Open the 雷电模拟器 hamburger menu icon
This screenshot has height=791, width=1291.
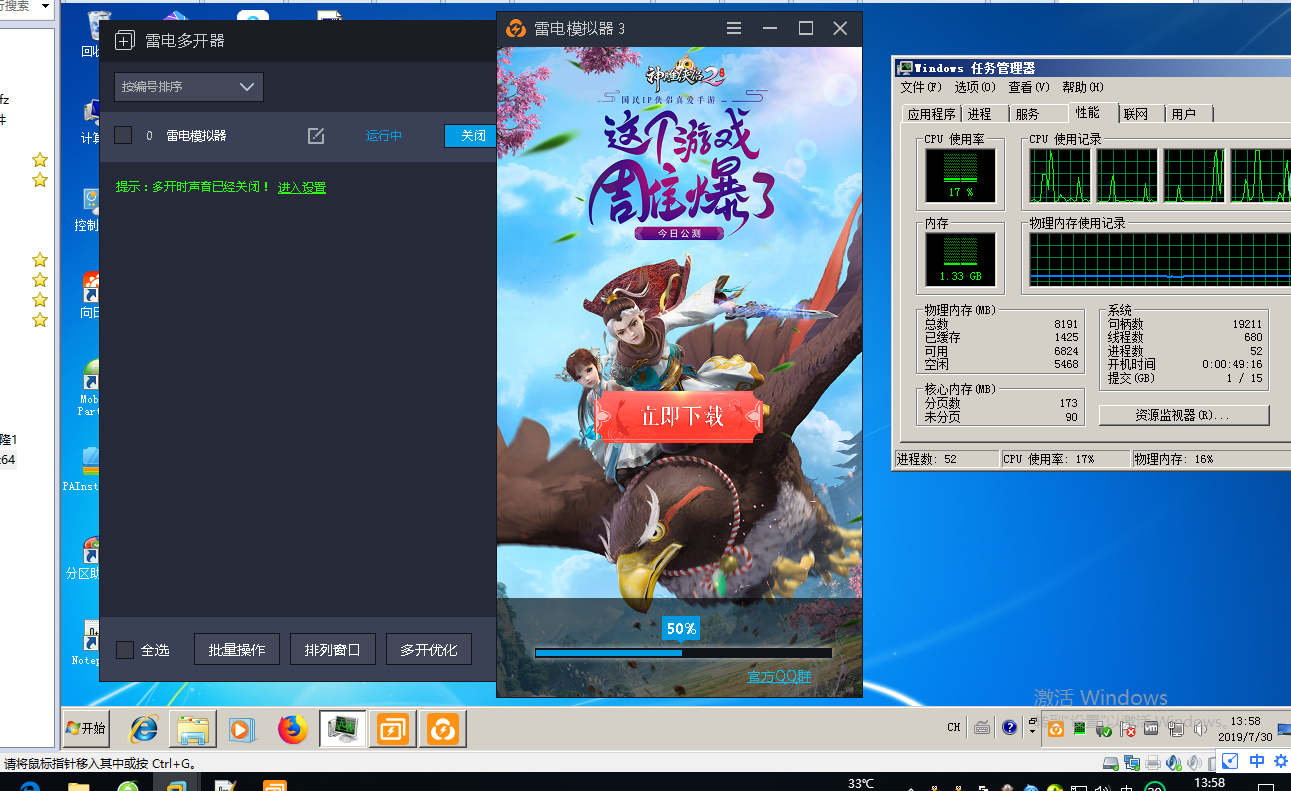[x=734, y=28]
